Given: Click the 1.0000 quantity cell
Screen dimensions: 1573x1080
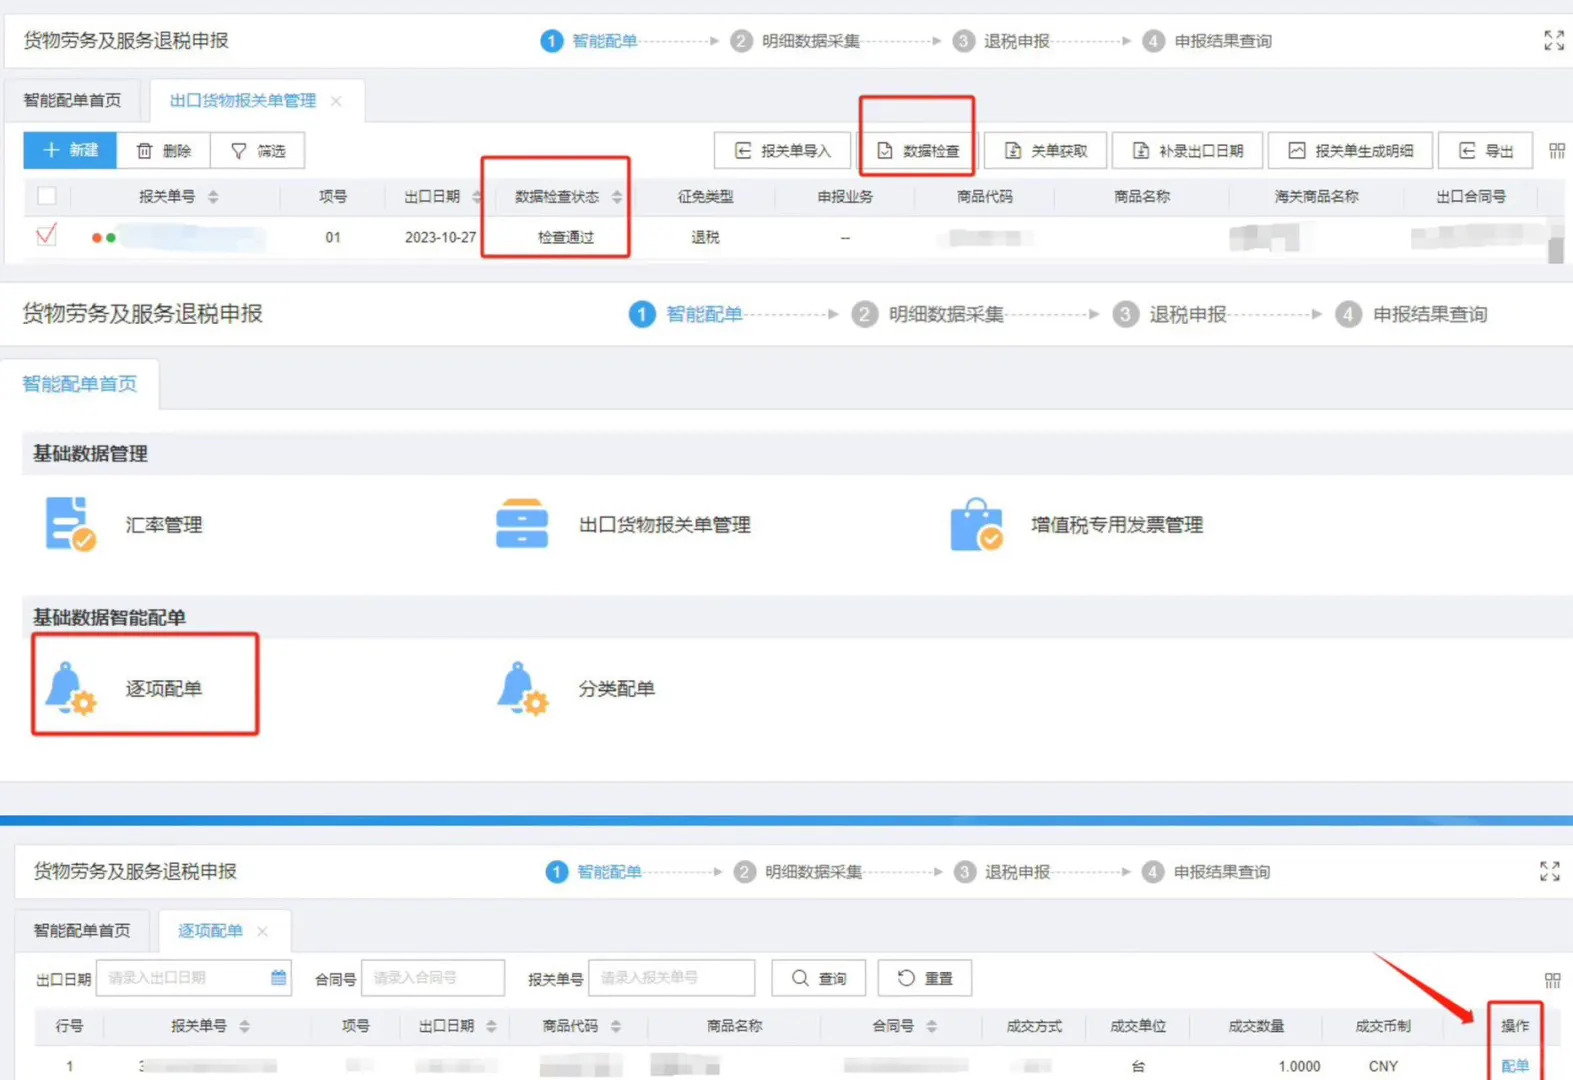Looking at the screenshot, I should [x=1299, y=1066].
